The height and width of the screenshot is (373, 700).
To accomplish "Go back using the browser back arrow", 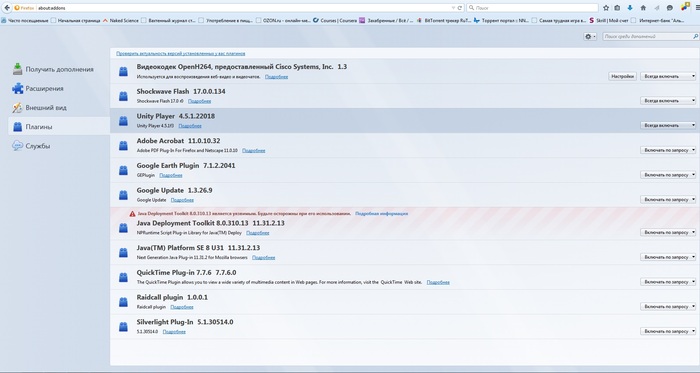I will (7, 8).
